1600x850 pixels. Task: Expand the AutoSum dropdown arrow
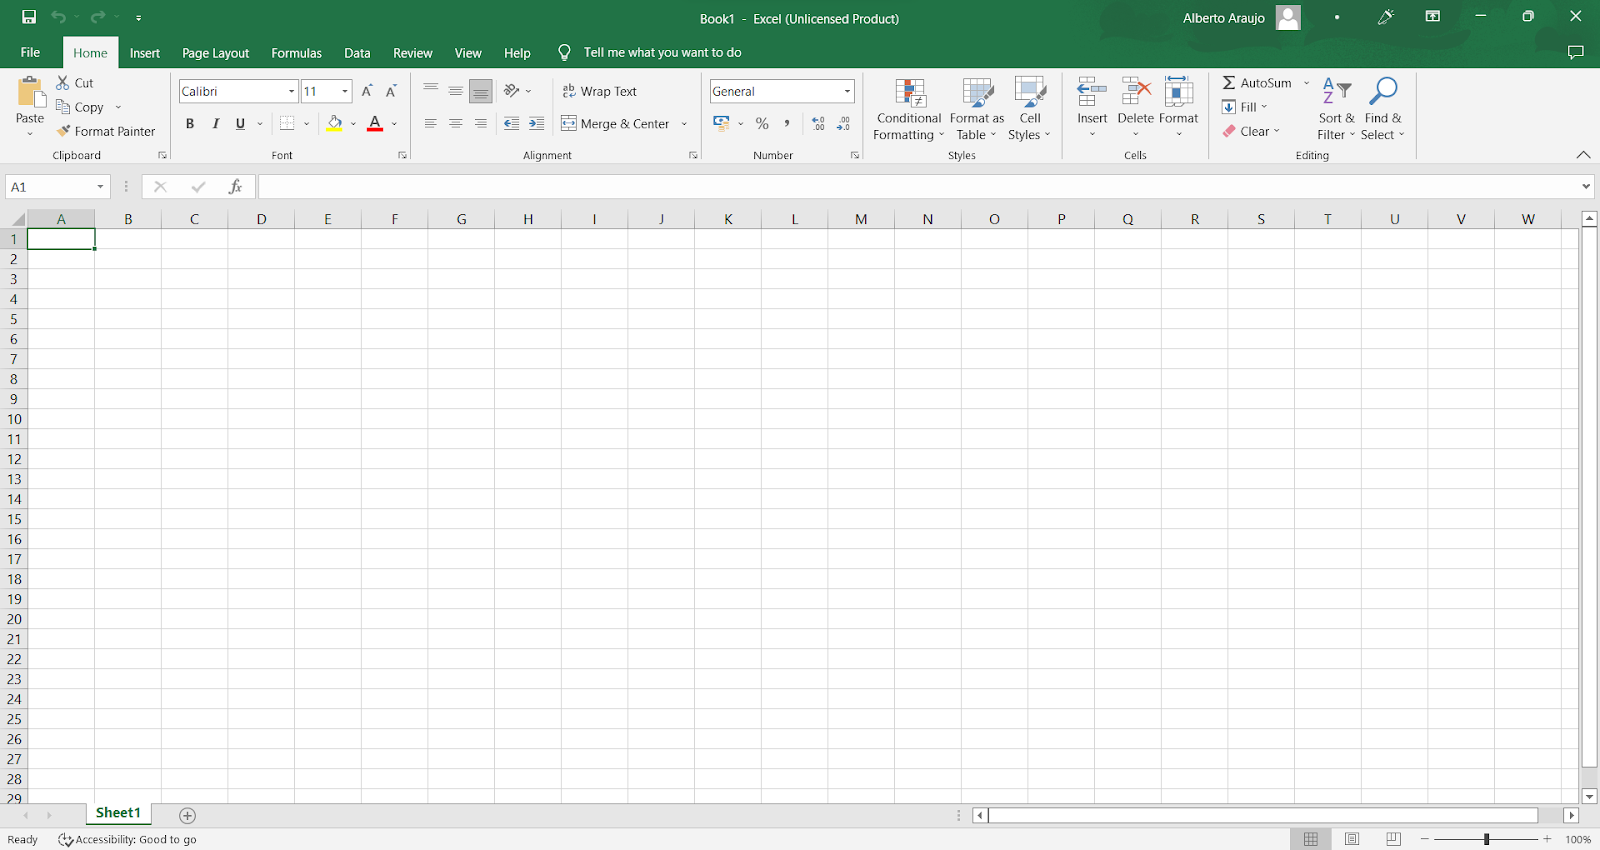click(x=1306, y=83)
